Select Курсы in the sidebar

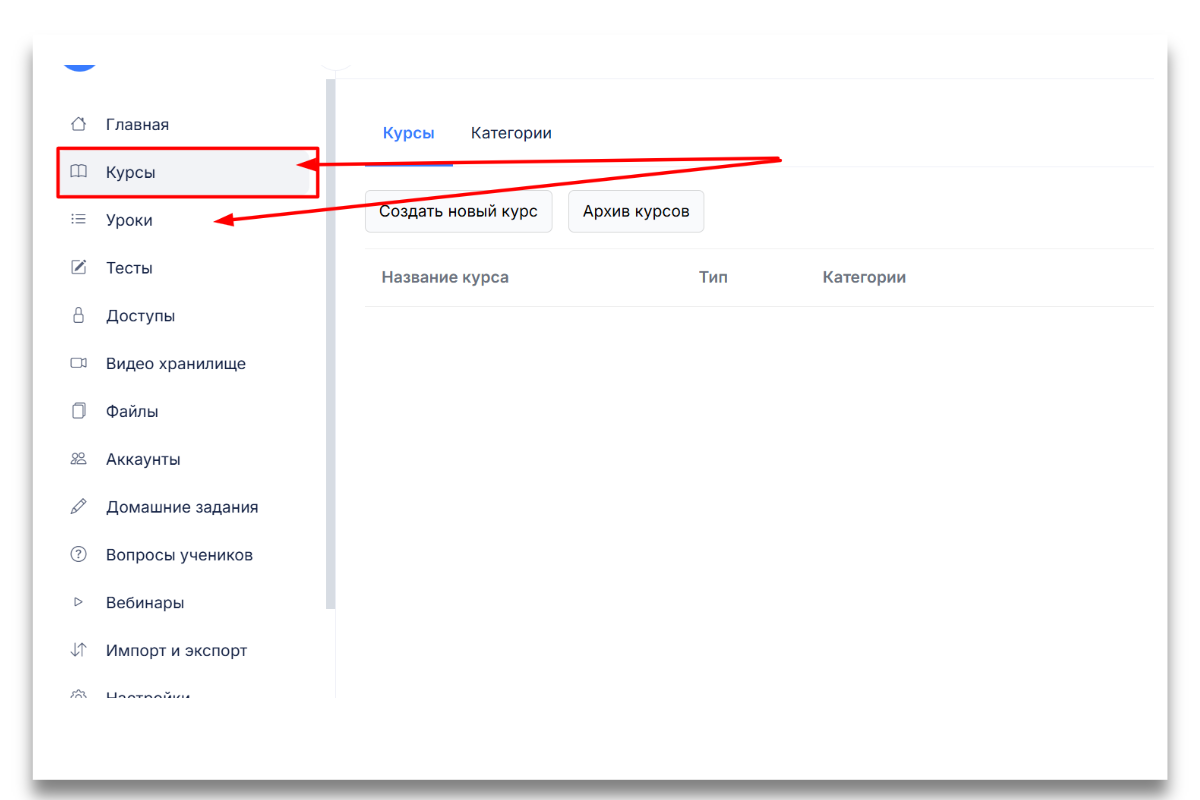tap(131, 173)
